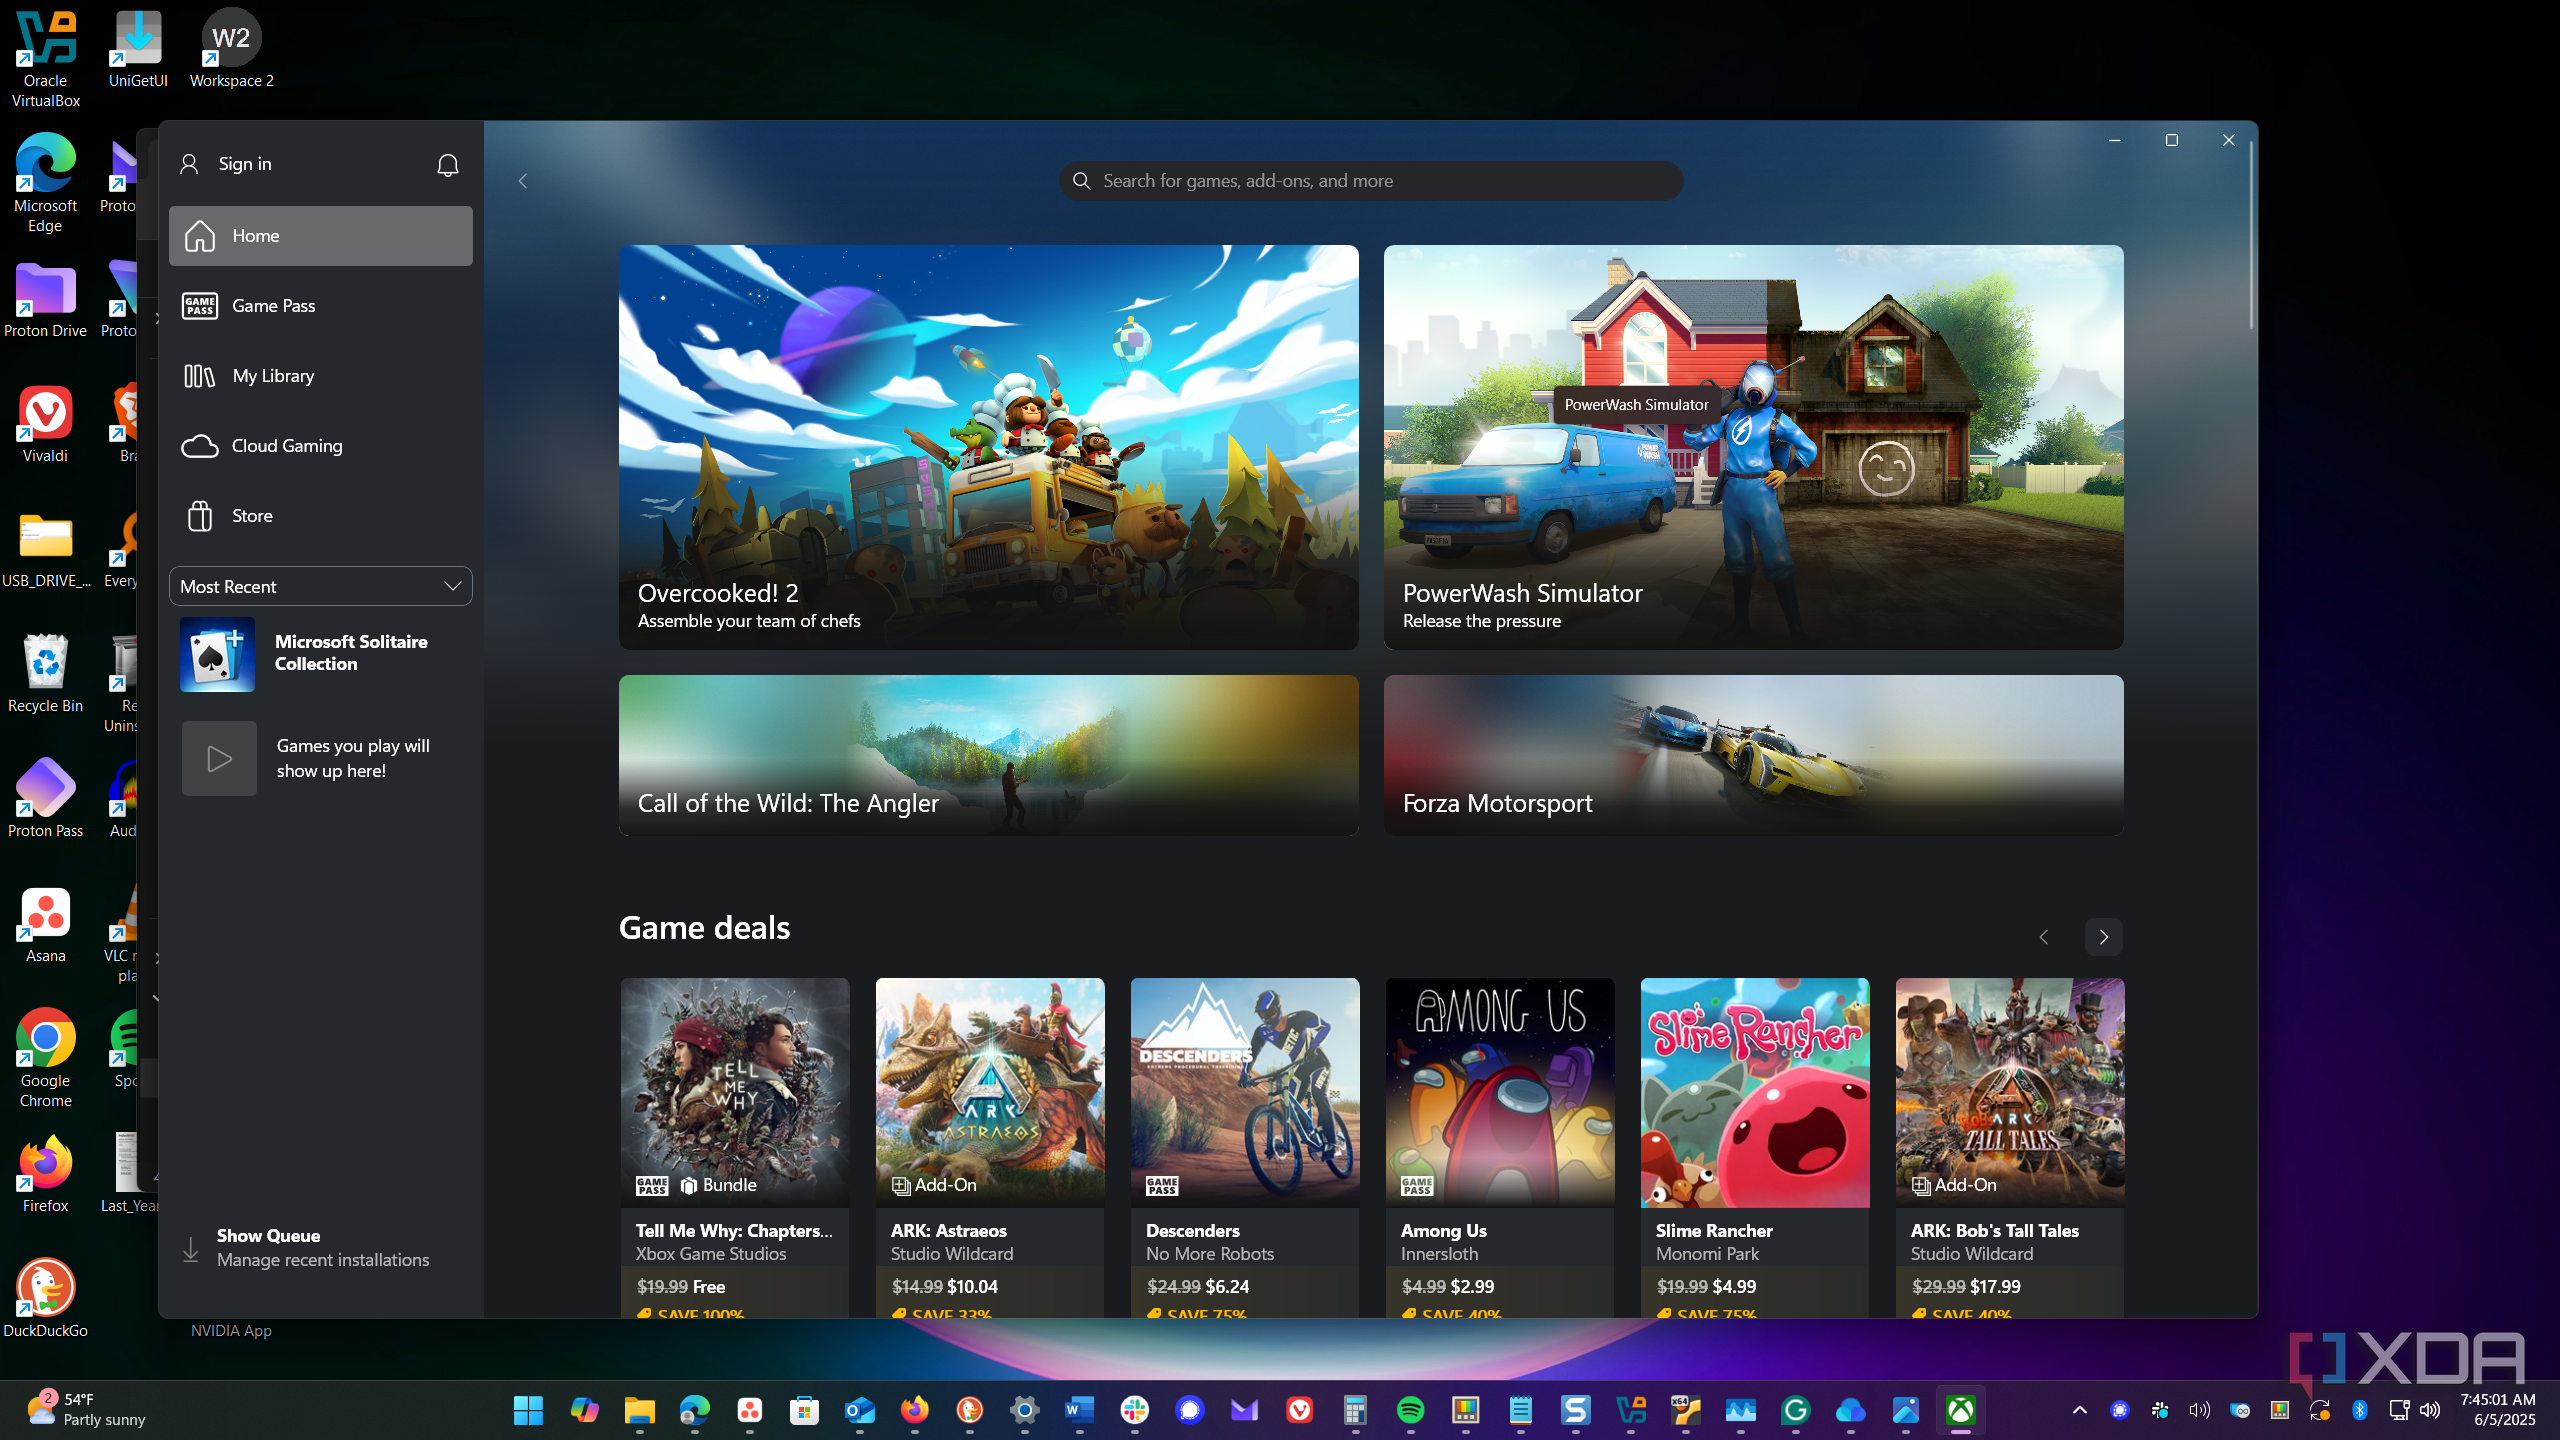Open My Library in the sidebar

pos(321,376)
